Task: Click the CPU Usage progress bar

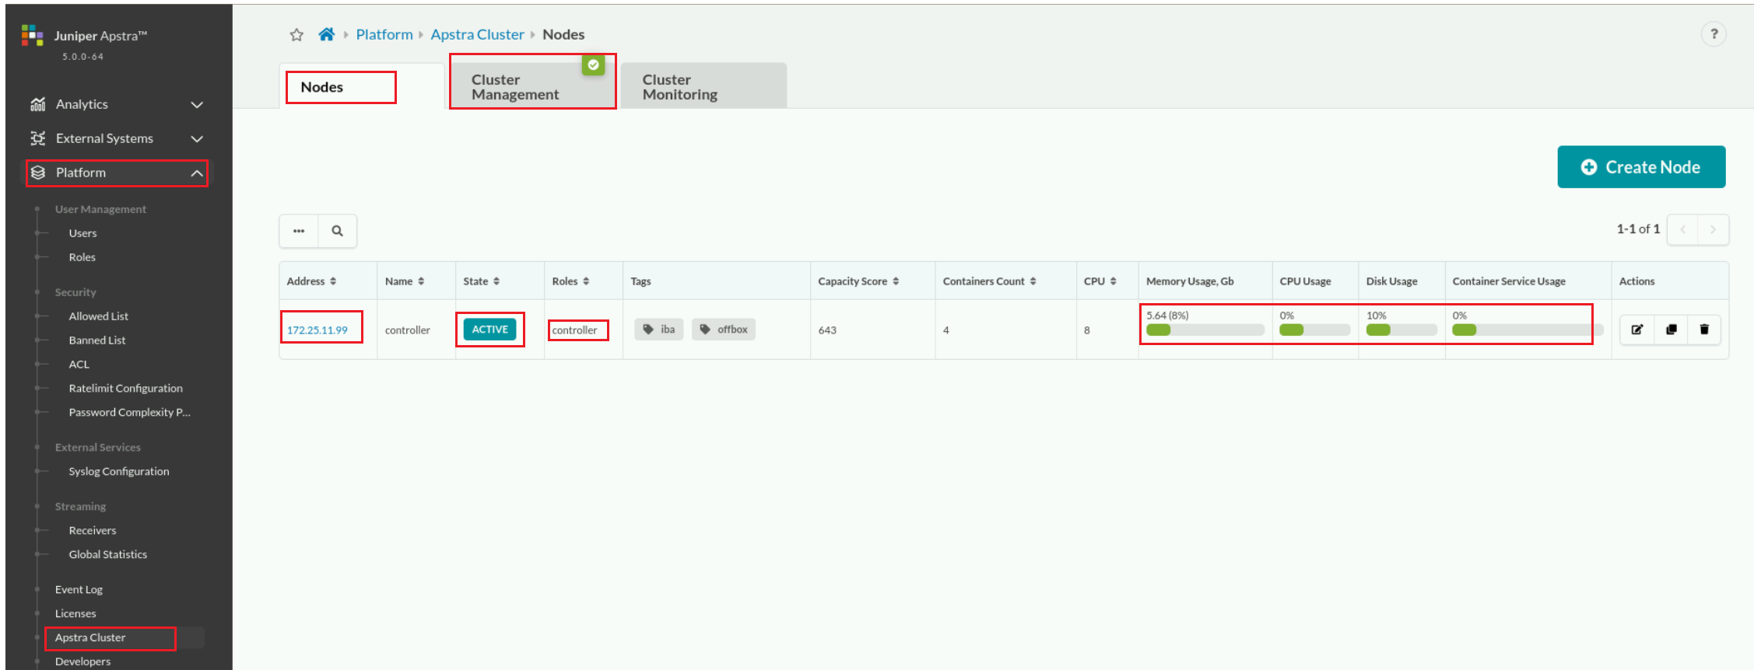Action: click(x=1314, y=330)
